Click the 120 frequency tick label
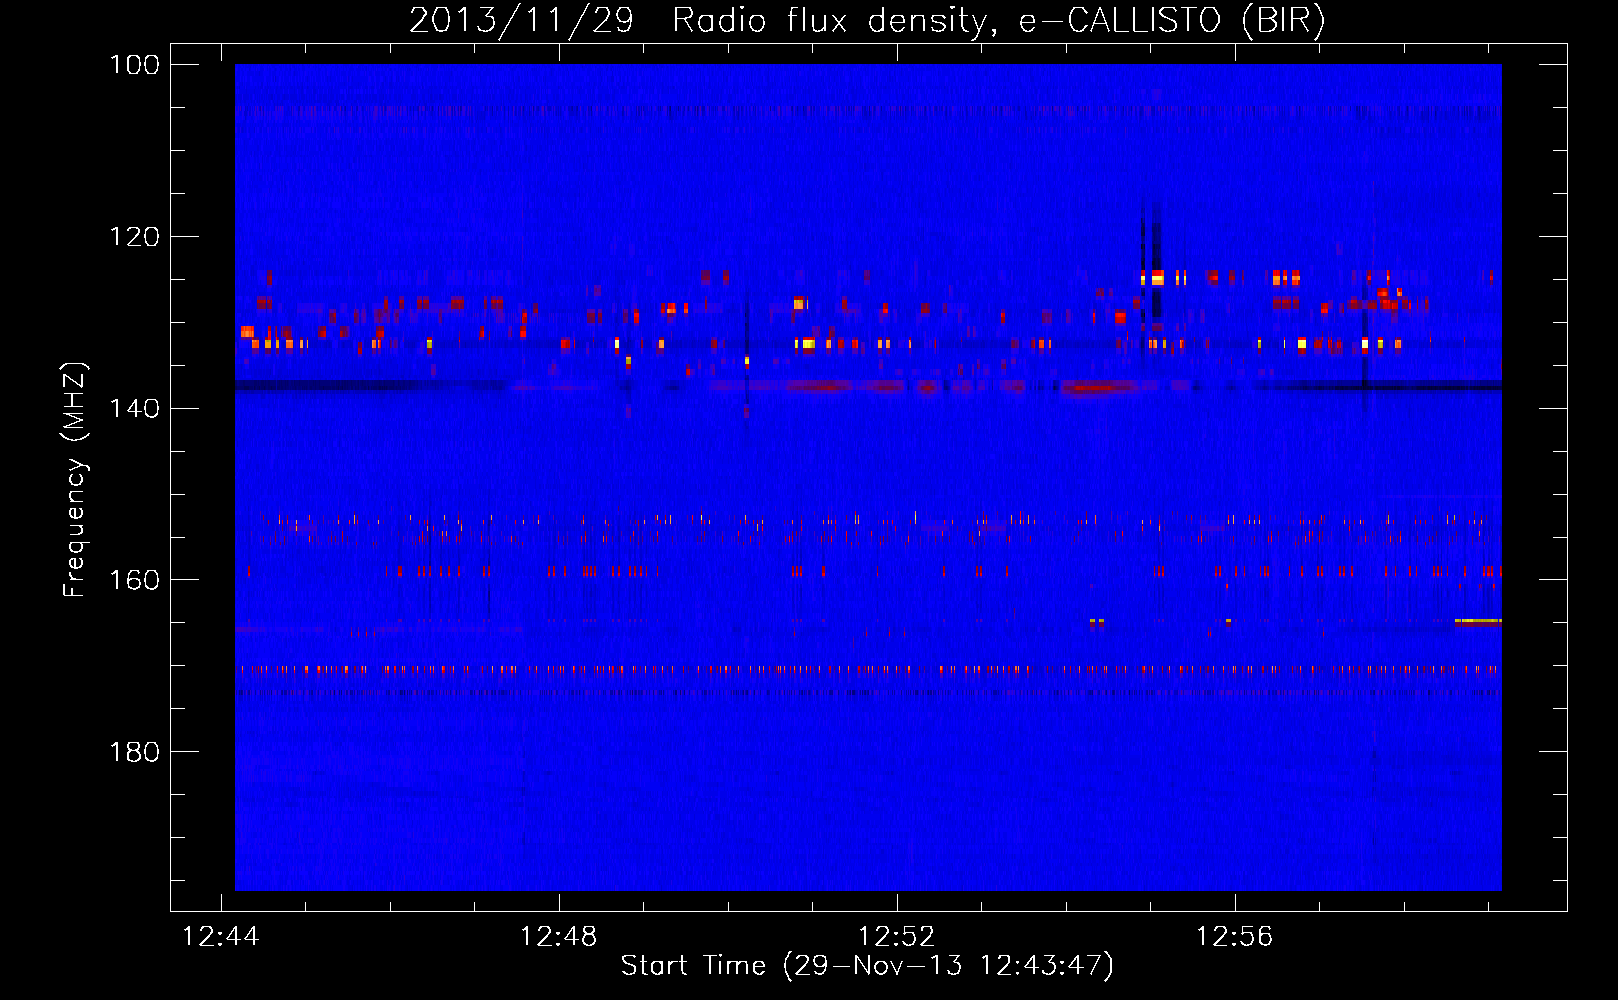The image size is (1618, 1000). [135, 237]
